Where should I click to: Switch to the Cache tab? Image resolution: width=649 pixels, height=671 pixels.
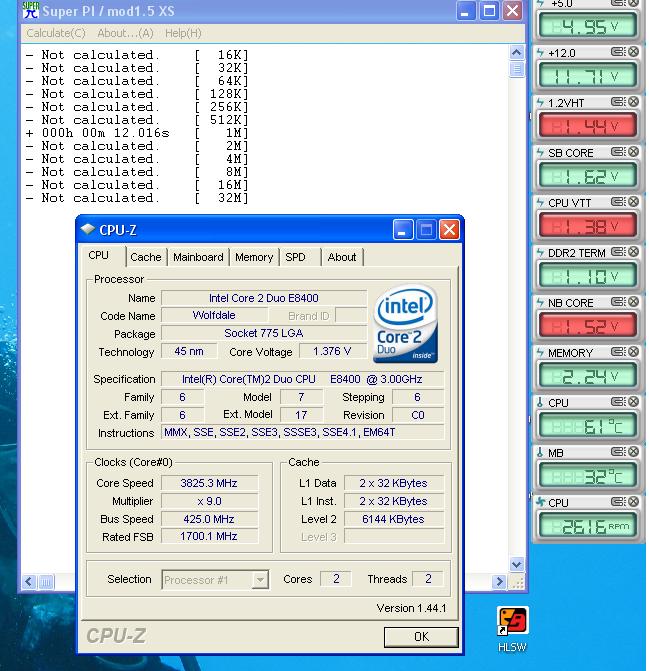coord(146,257)
